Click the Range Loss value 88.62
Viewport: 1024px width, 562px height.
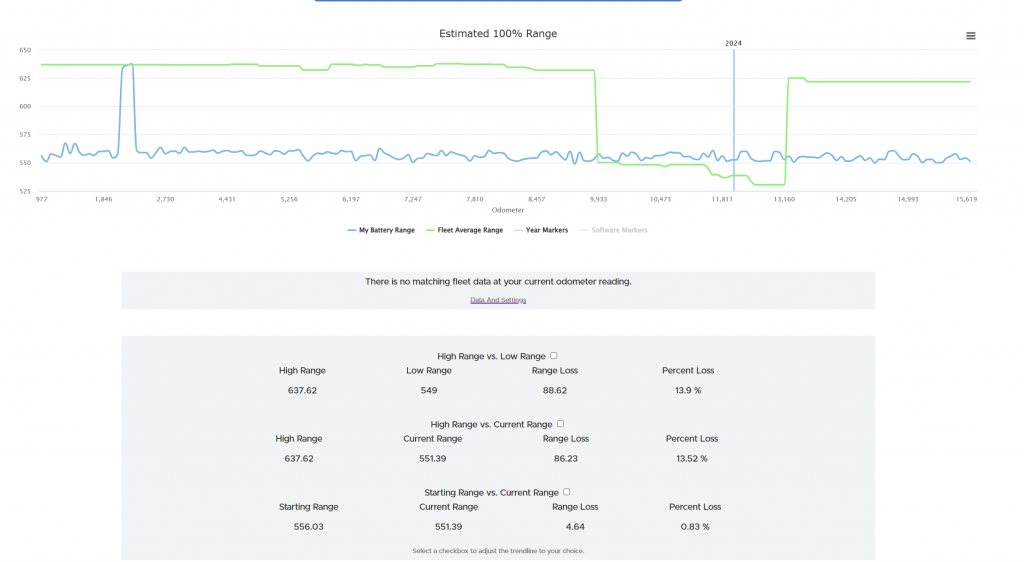(x=554, y=390)
